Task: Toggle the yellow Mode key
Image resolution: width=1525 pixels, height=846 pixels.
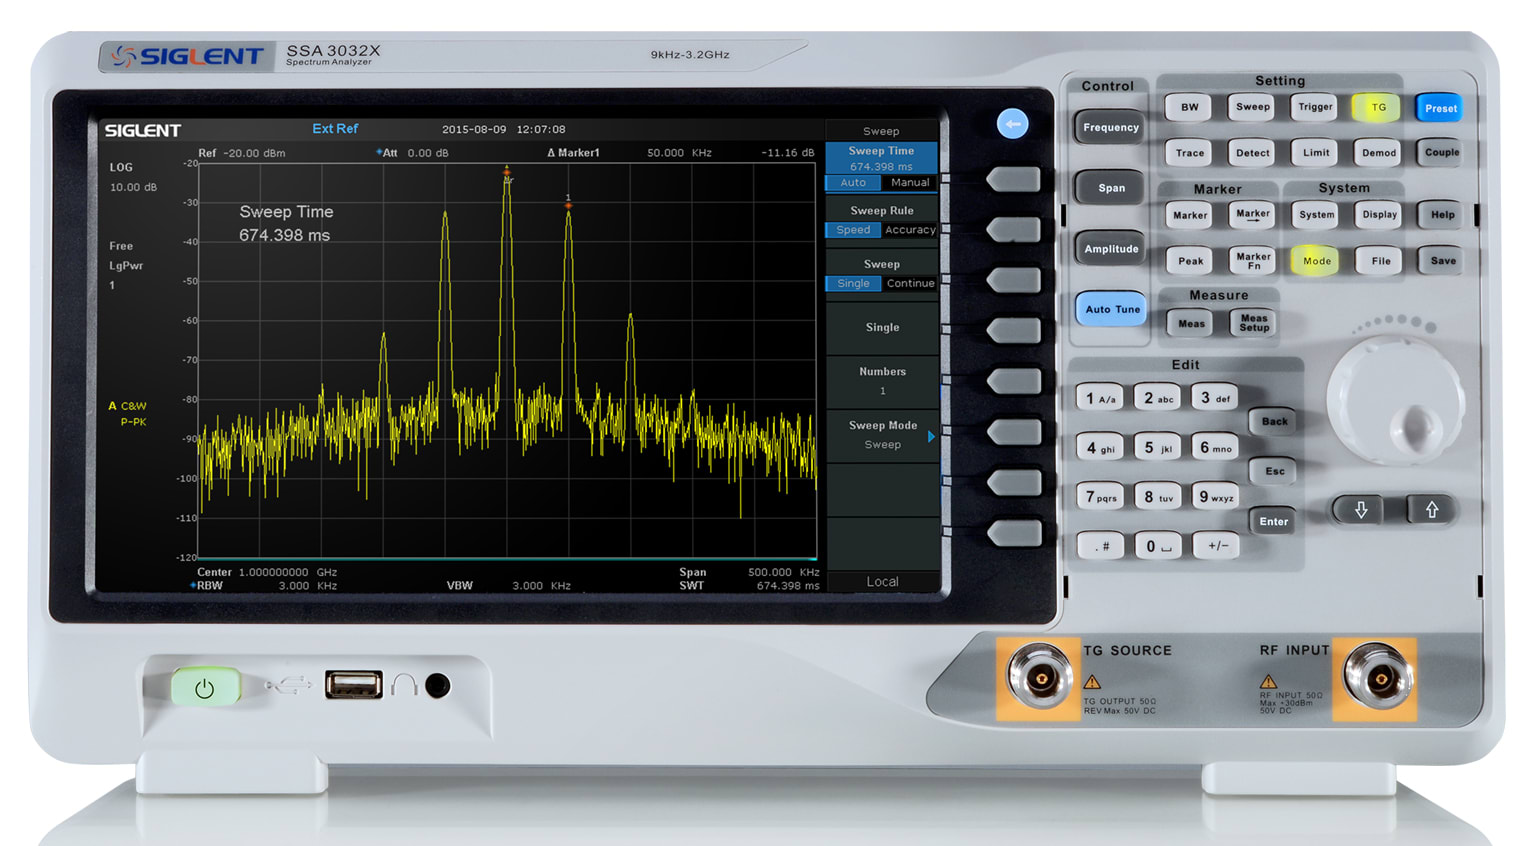Action: [x=1316, y=261]
